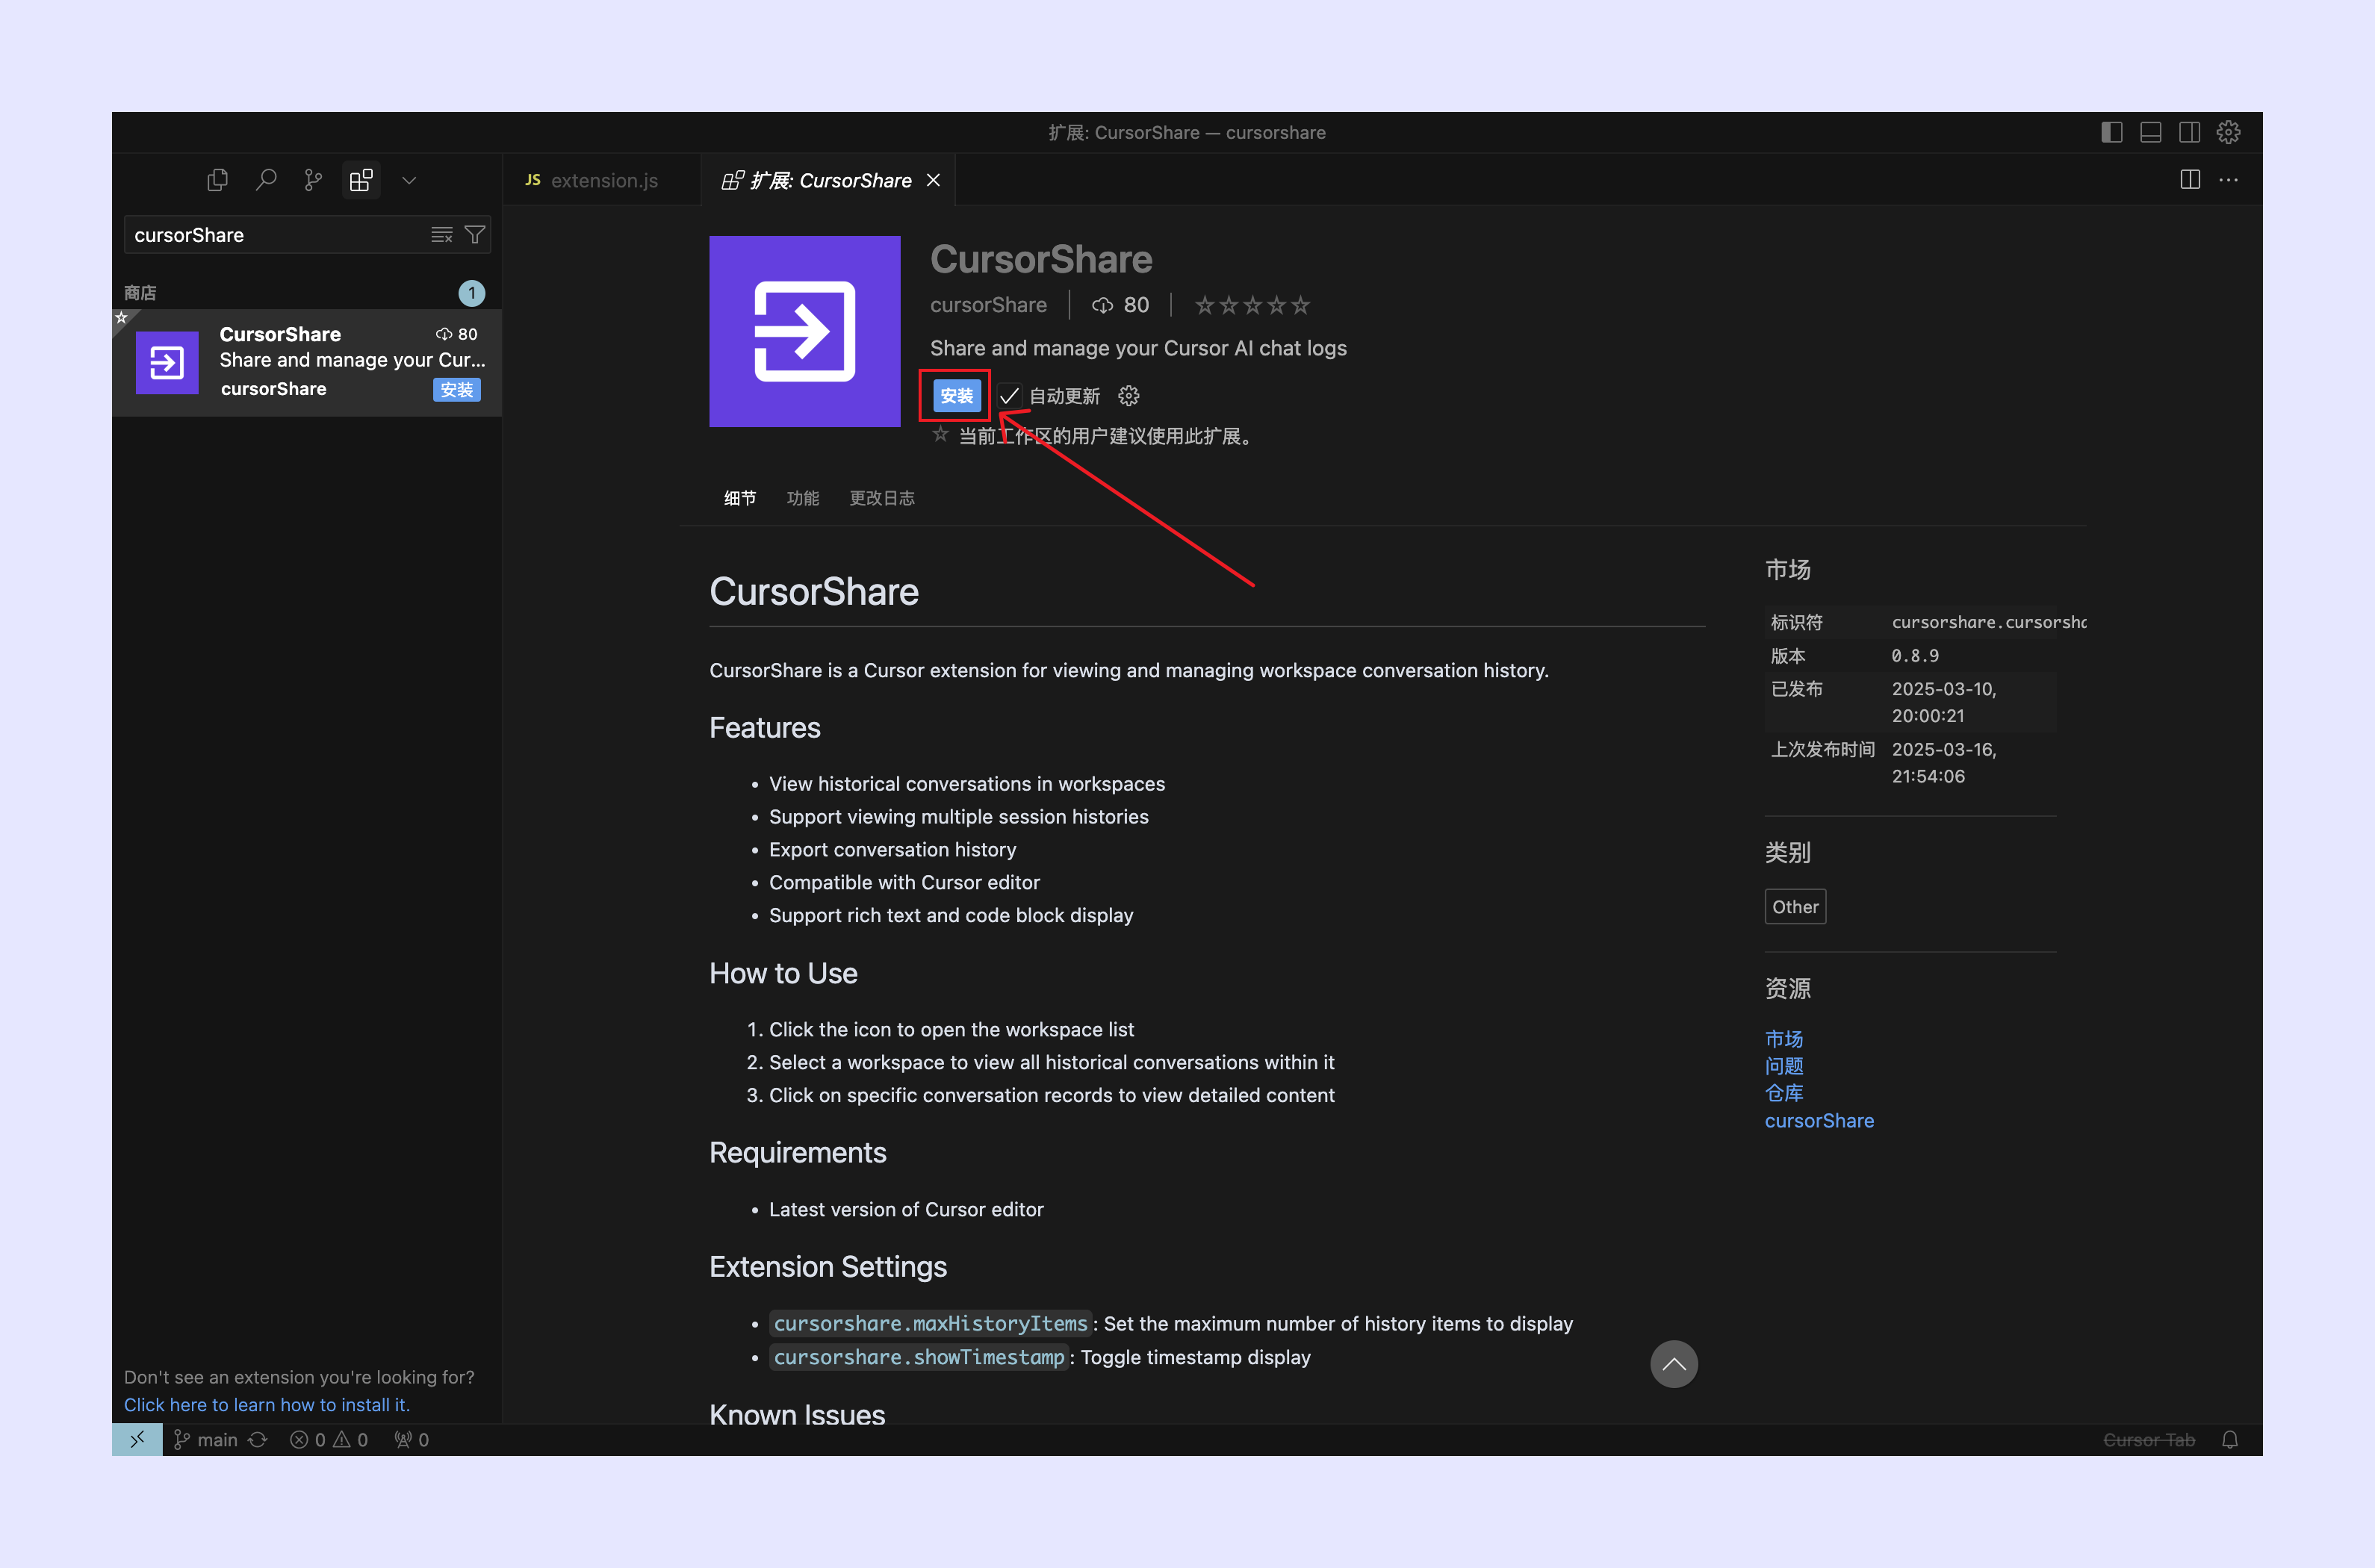Open the 市场 resource link
The width and height of the screenshot is (2375, 1568).
1784,1039
